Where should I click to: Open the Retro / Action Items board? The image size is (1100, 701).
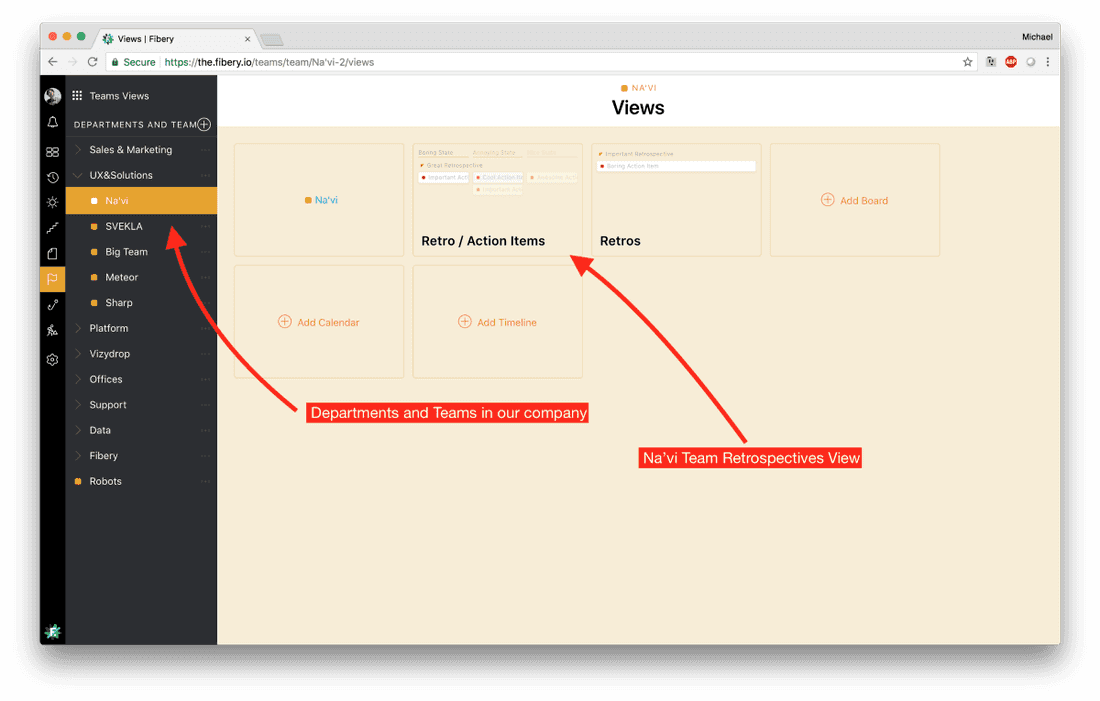(497, 200)
